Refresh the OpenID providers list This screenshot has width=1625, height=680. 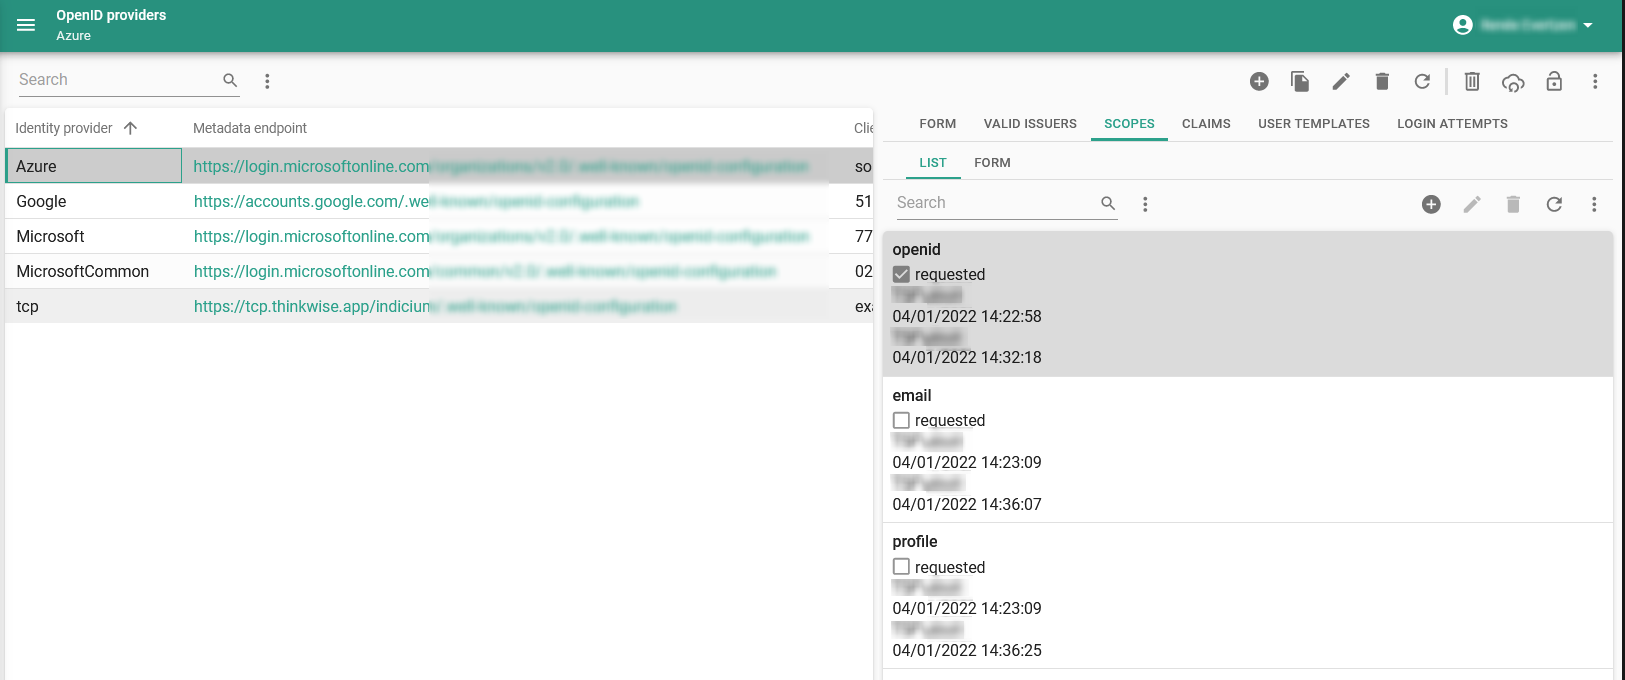[1422, 81]
